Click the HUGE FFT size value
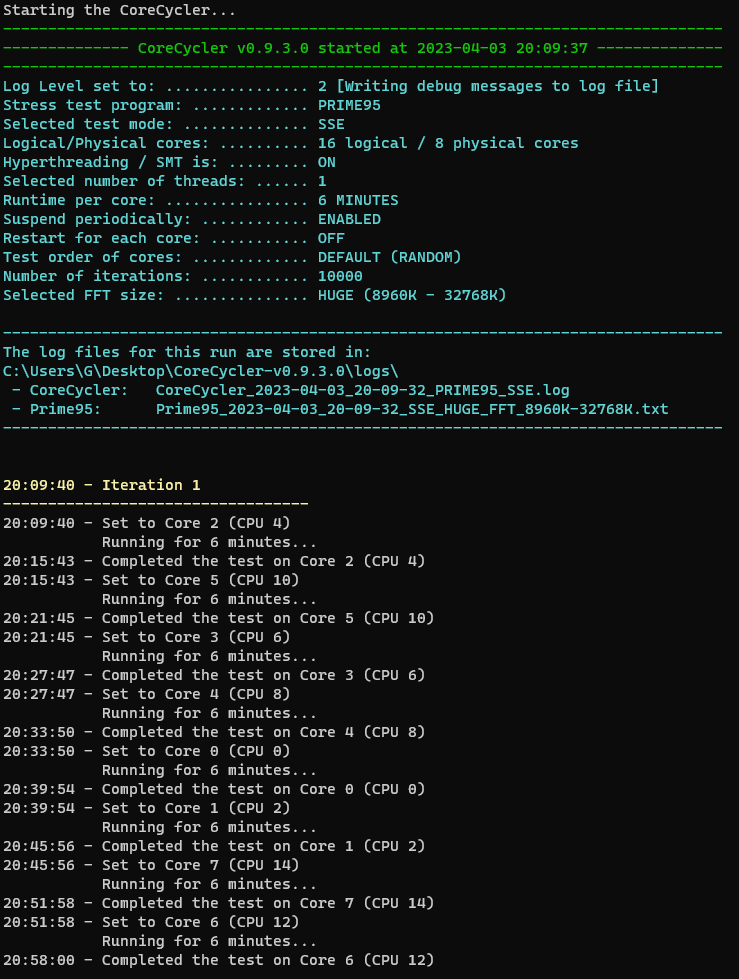The width and height of the screenshot is (739, 979). pos(412,295)
